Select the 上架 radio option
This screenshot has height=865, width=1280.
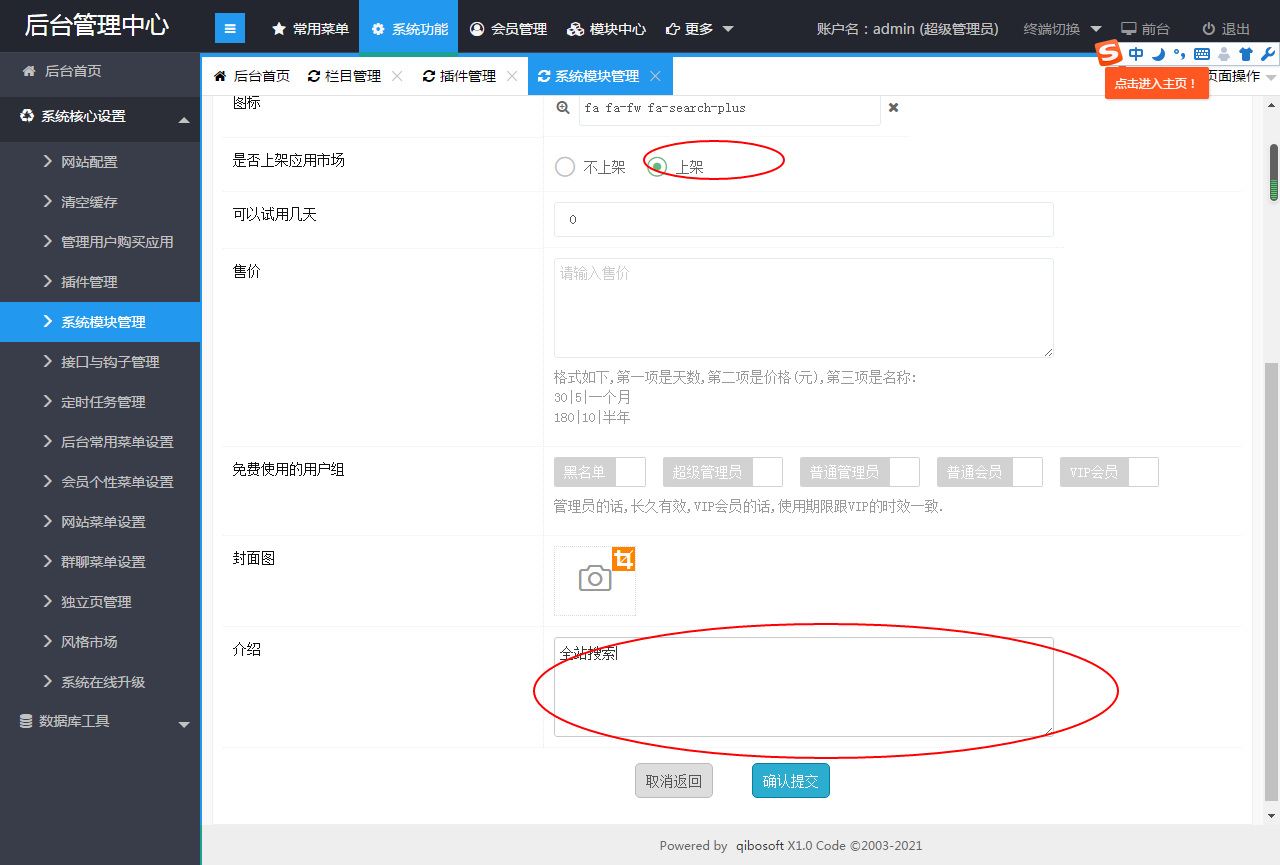click(x=657, y=167)
